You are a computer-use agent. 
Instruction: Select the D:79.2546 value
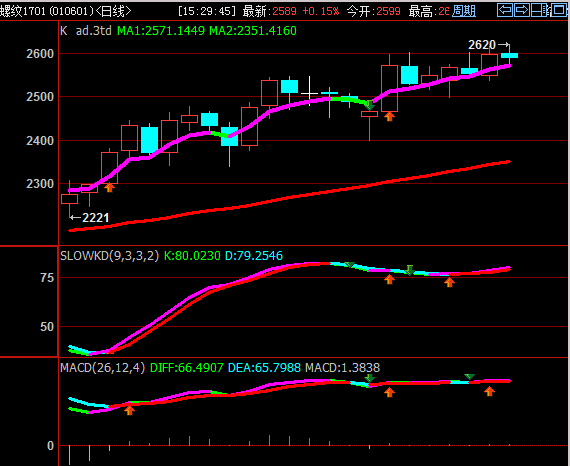[254, 256]
